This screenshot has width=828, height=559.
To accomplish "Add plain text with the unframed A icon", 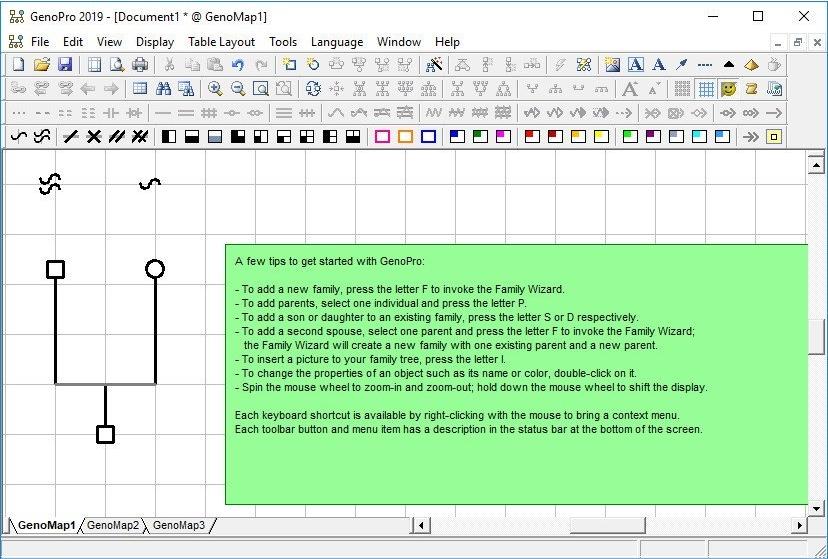I will [x=658, y=64].
